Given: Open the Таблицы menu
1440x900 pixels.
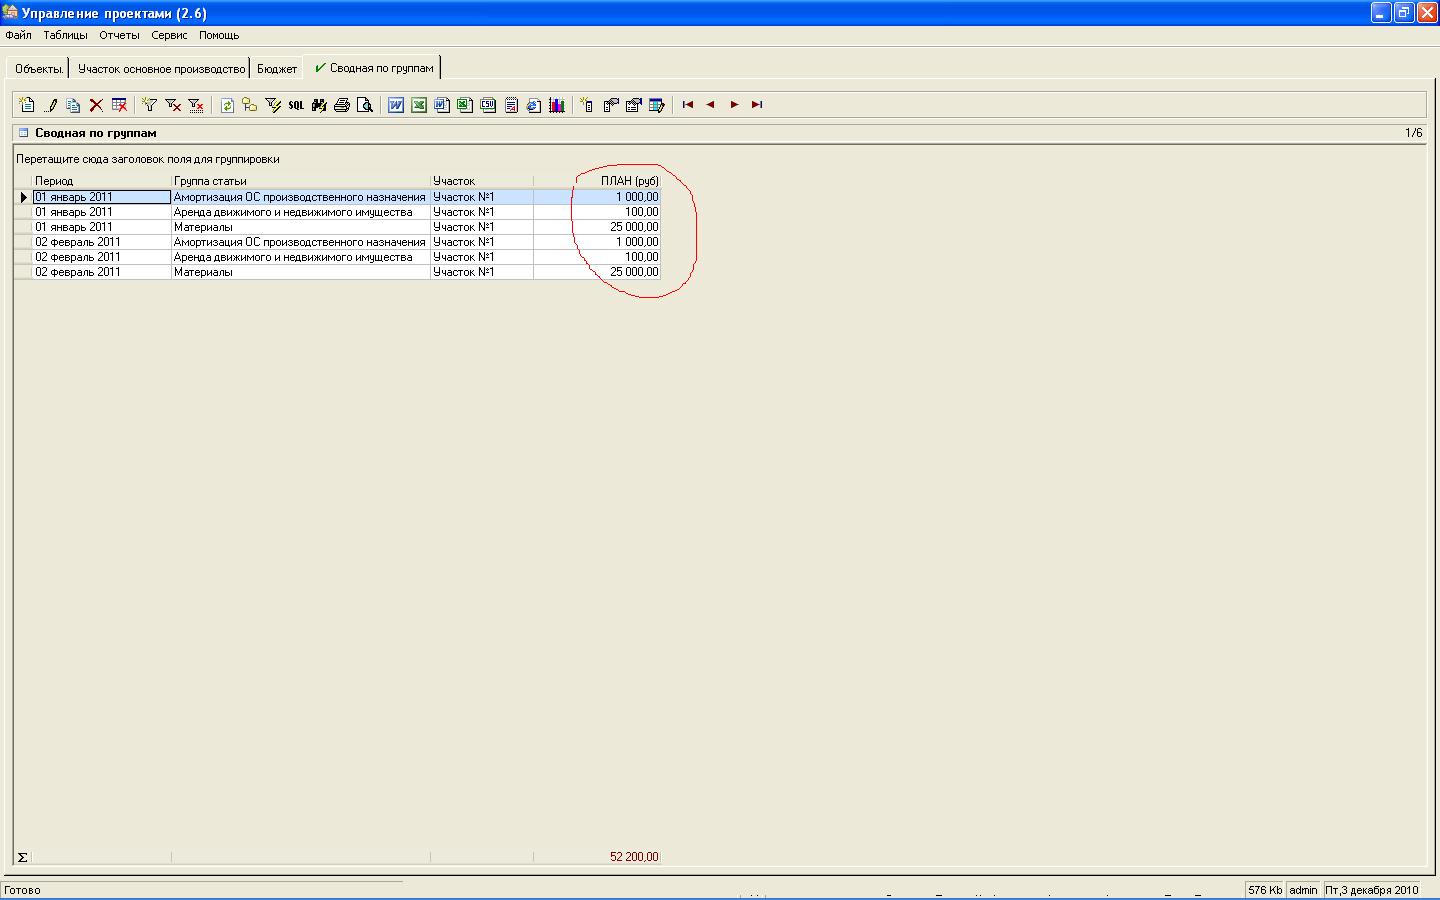Looking at the screenshot, I should (65, 35).
